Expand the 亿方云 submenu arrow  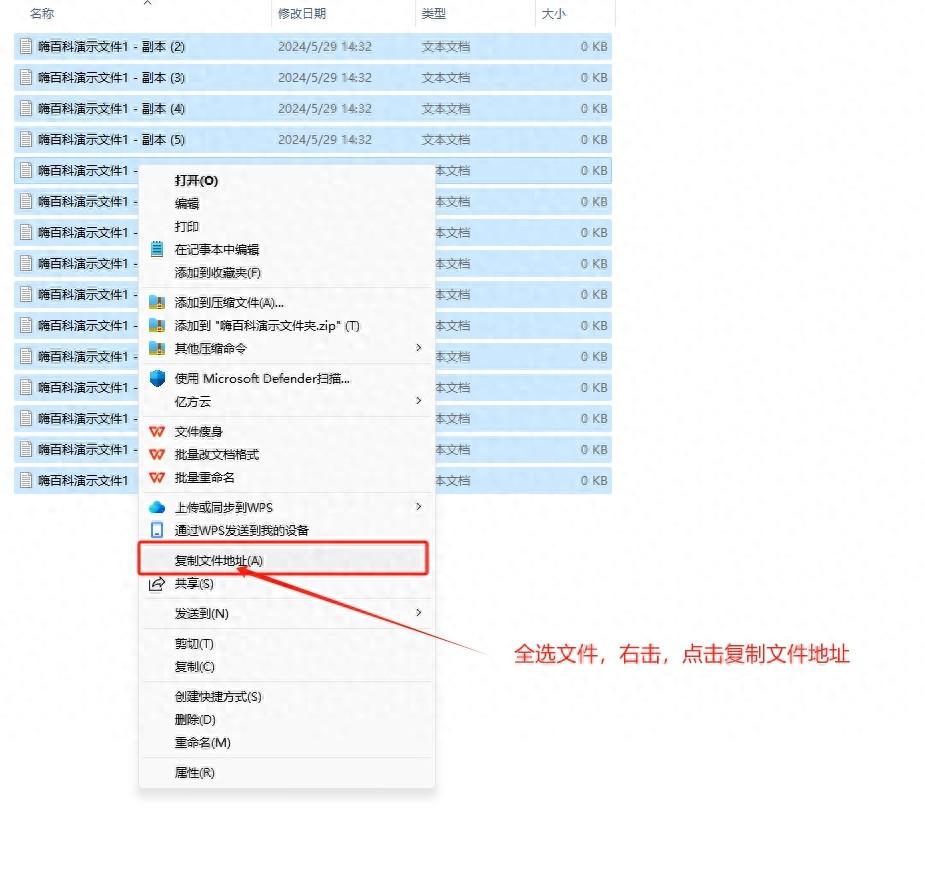coord(418,401)
